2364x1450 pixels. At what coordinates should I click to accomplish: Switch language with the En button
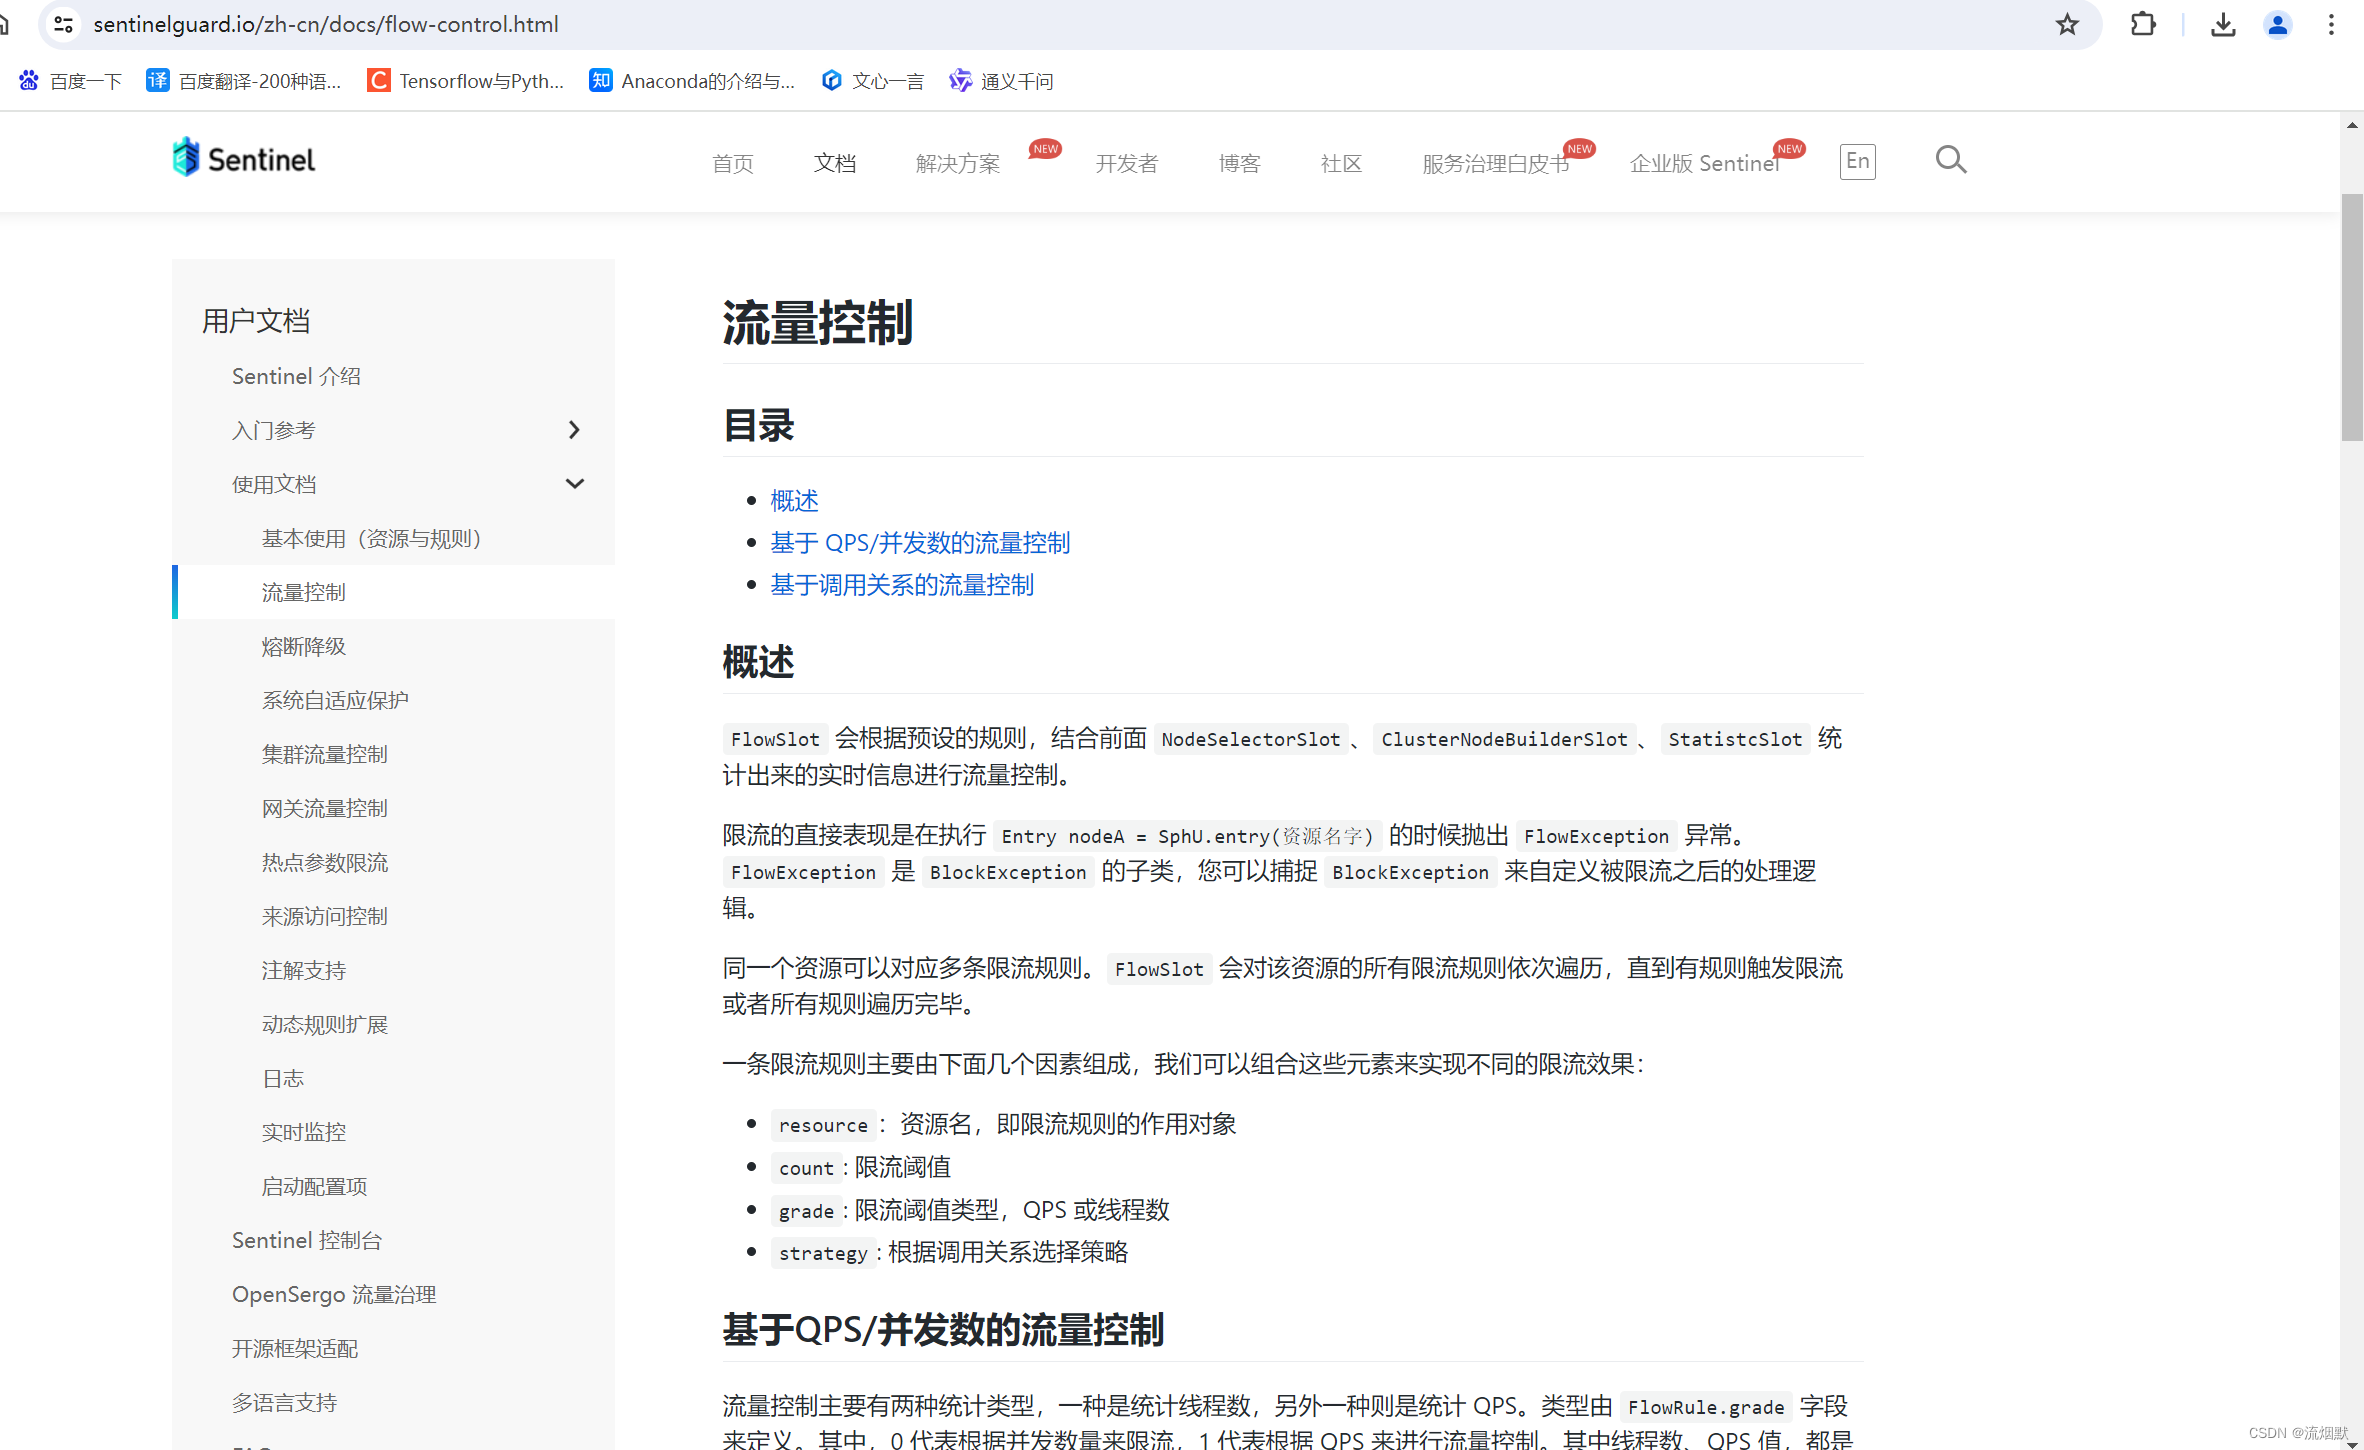1857,161
